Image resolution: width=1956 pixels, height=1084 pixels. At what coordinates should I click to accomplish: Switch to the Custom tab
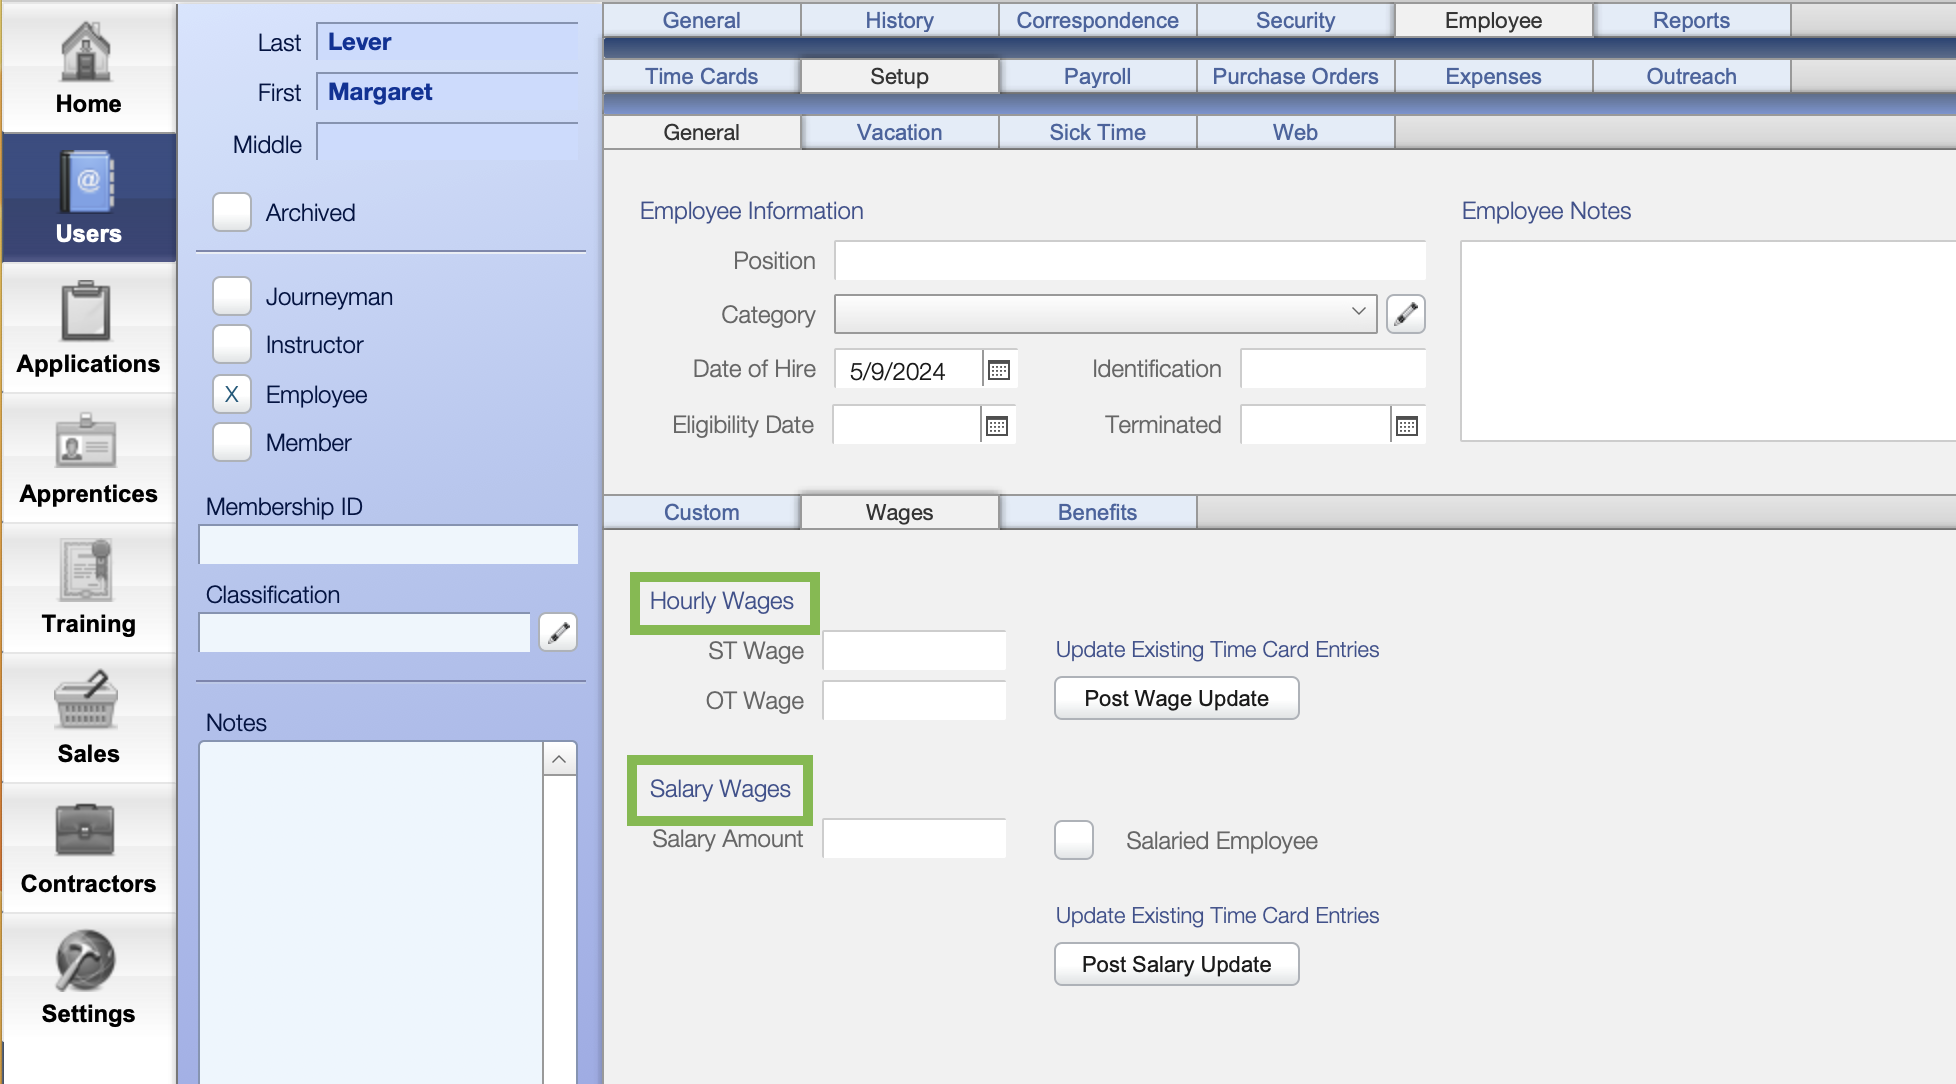[701, 512]
